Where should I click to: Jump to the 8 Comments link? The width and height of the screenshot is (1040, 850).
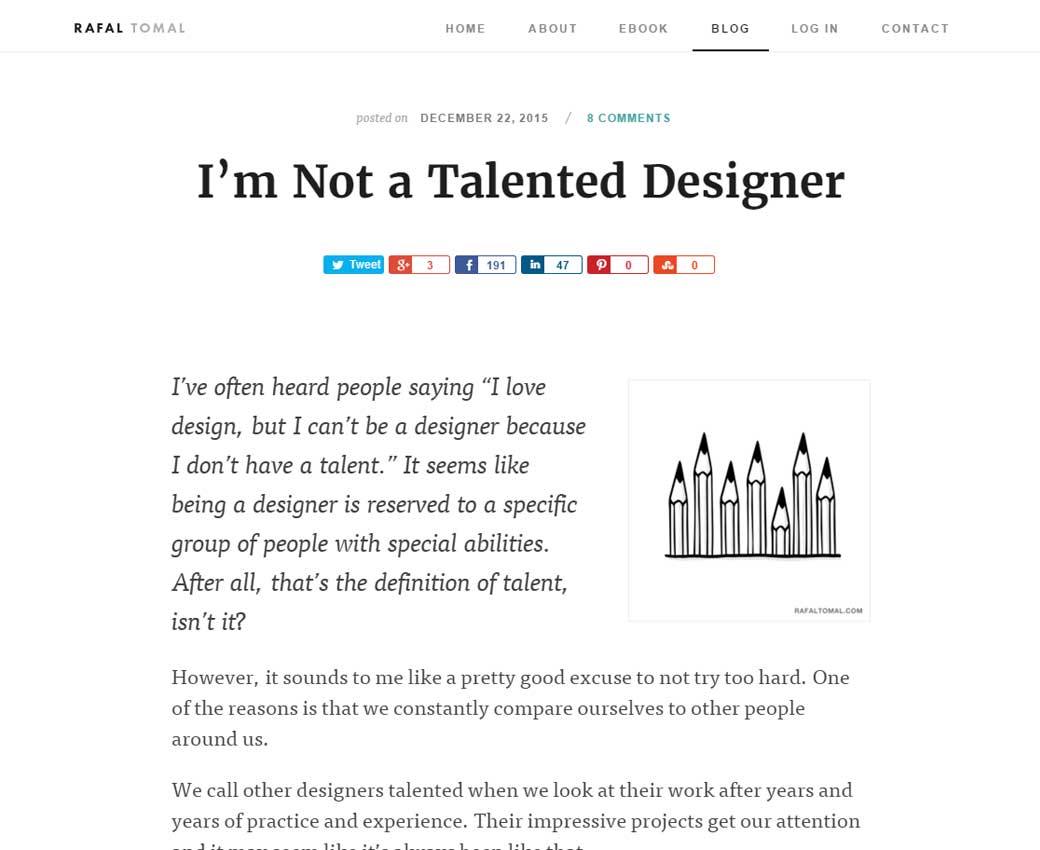[628, 118]
